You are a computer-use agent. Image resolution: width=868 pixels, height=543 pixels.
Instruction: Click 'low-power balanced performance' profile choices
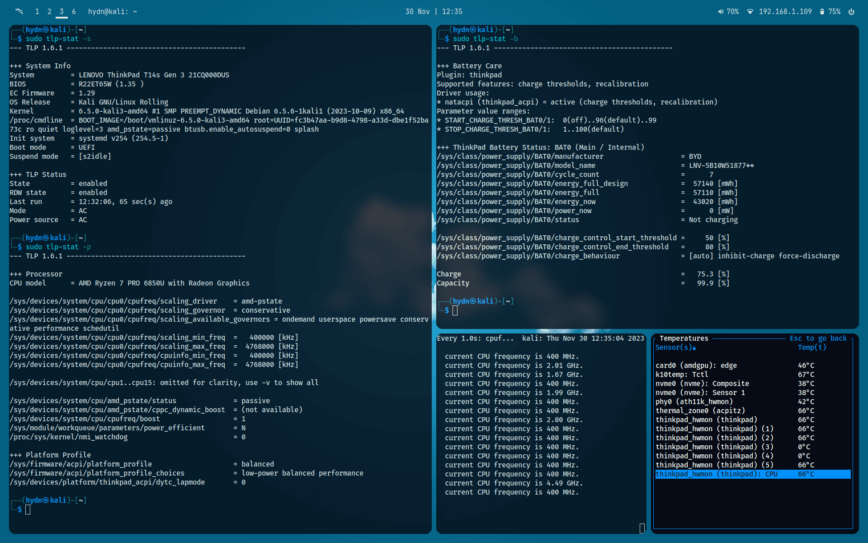[302, 473]
